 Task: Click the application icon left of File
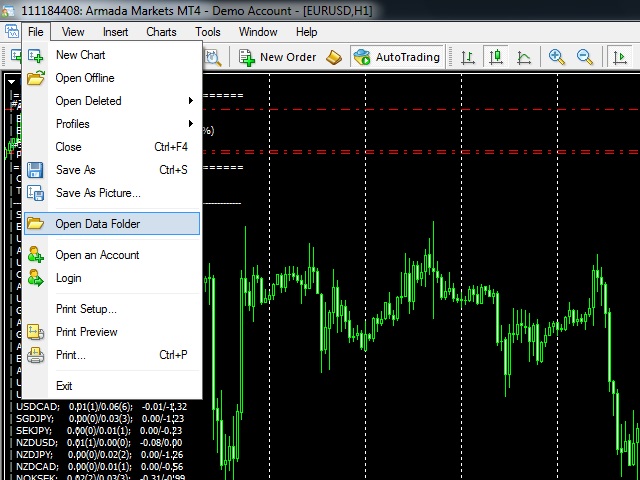click(12, 31)
